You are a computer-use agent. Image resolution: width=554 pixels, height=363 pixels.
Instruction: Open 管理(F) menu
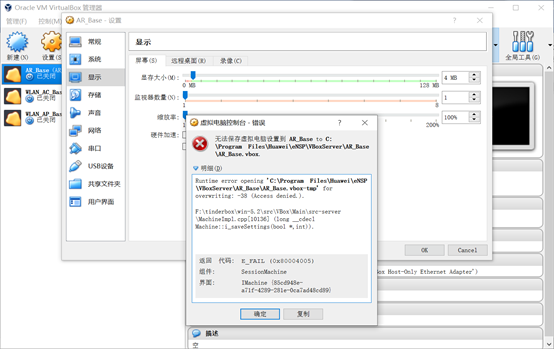click(x=17, y=21)
